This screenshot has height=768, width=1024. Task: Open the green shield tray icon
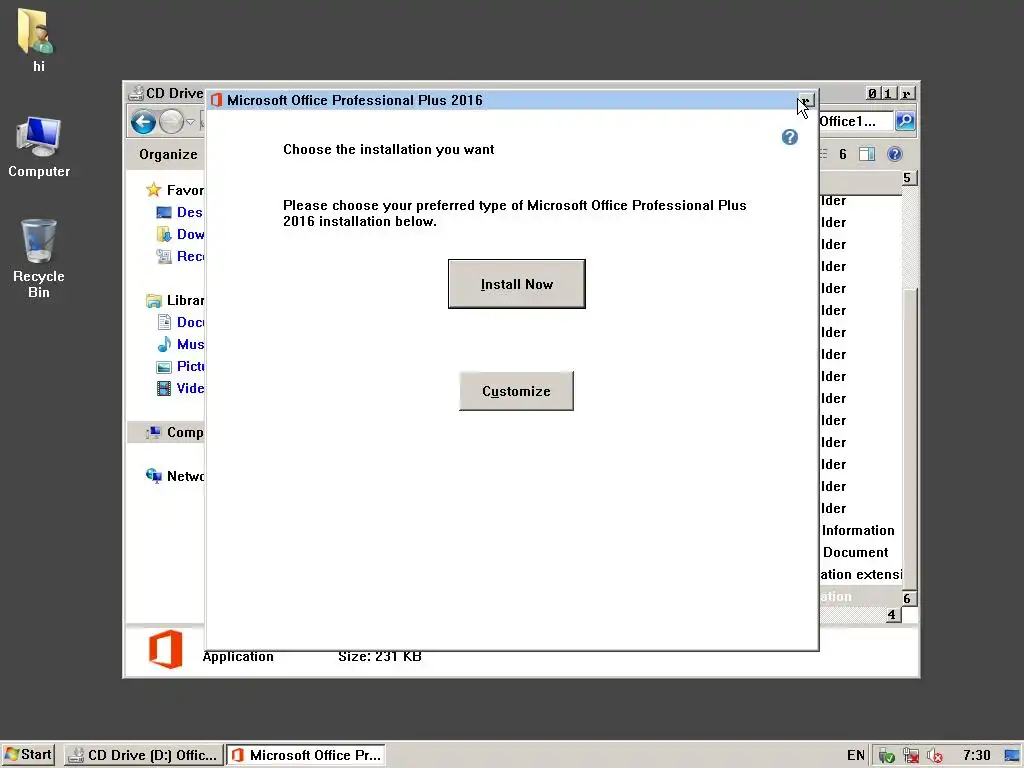tap(886, 756)
